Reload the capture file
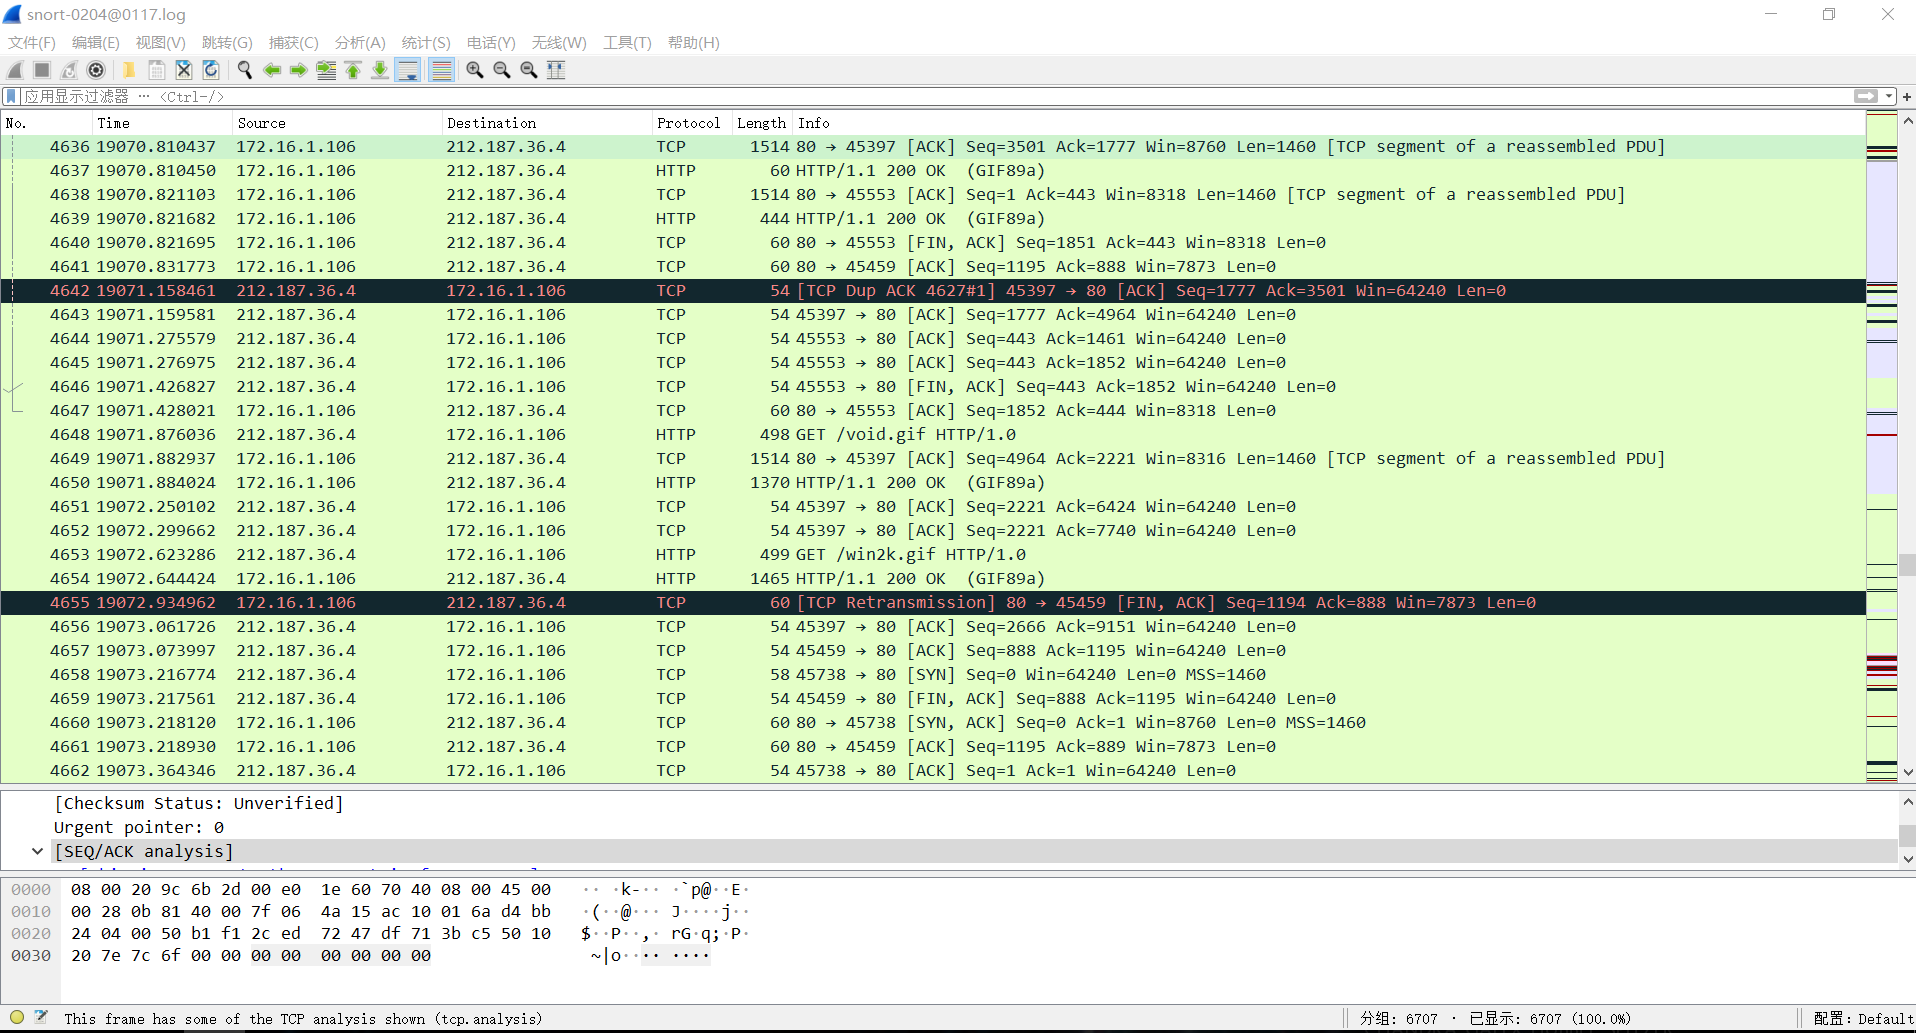This screenshot has width=1916, height=1033. click(x=211, y=70)
